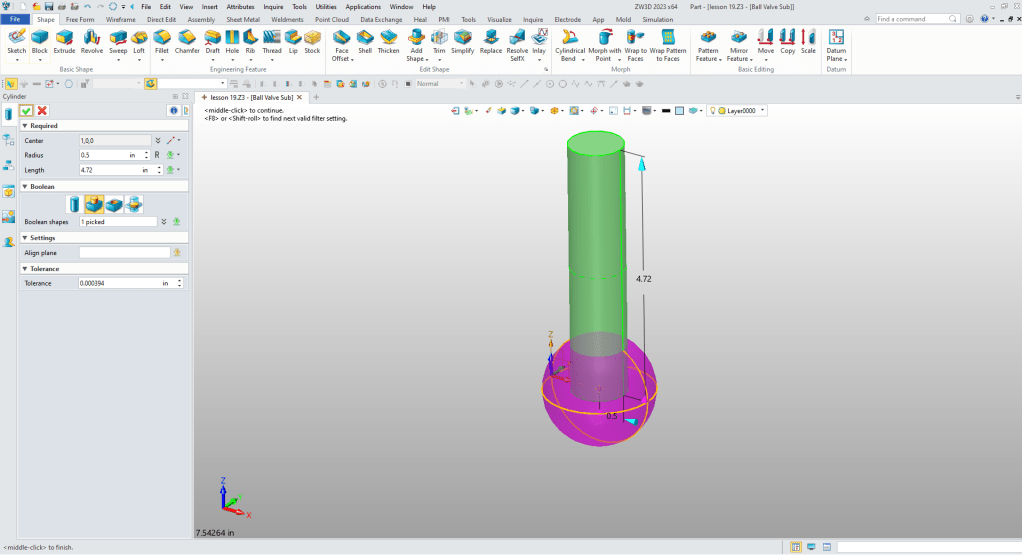Open the Inquire menu

(x=273, y=7)
